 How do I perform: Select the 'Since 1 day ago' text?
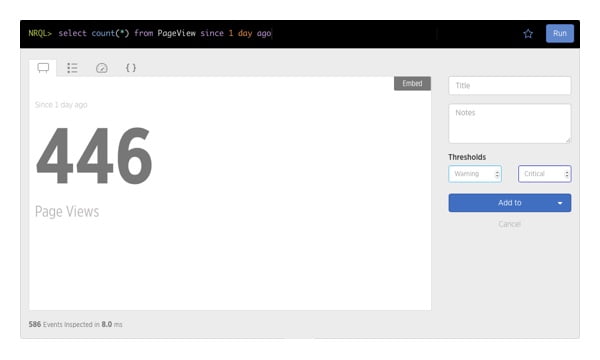click(61, 105)
